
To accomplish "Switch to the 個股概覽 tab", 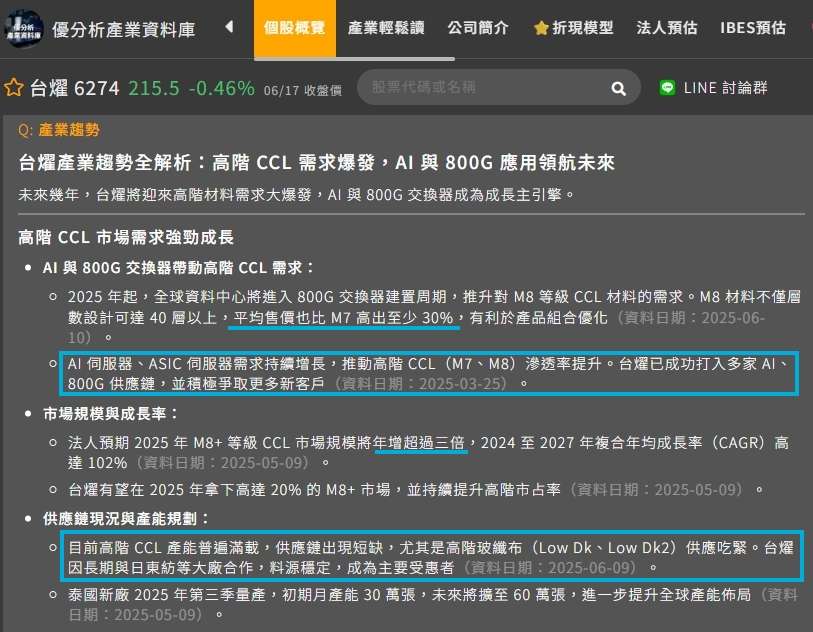I will click(x=295, y=28).
